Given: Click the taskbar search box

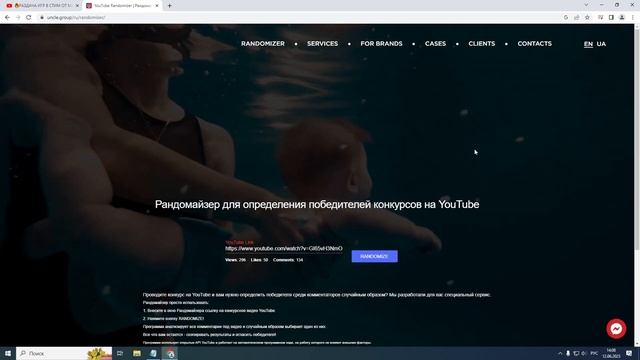Looking at the screenshot, I should coord(64,353).
